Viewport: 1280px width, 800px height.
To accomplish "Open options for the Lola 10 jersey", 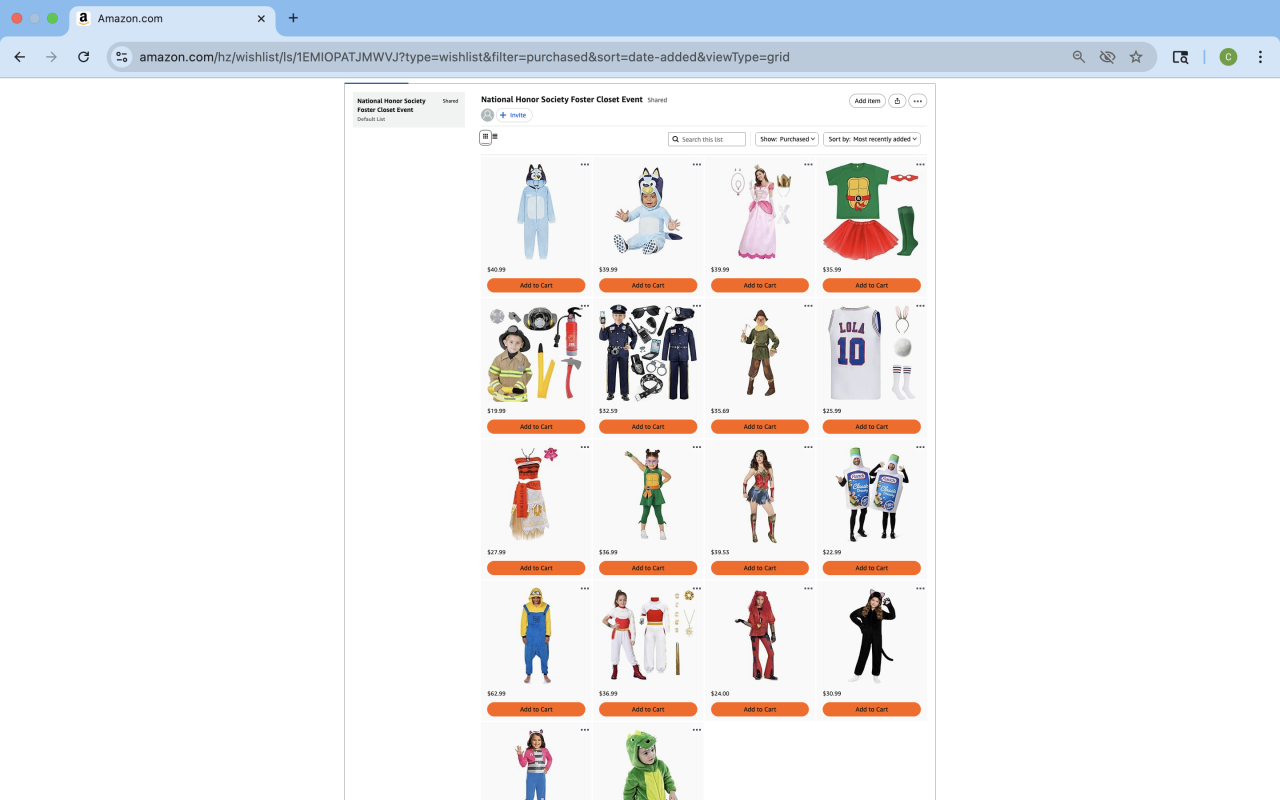I will (921, 306).
